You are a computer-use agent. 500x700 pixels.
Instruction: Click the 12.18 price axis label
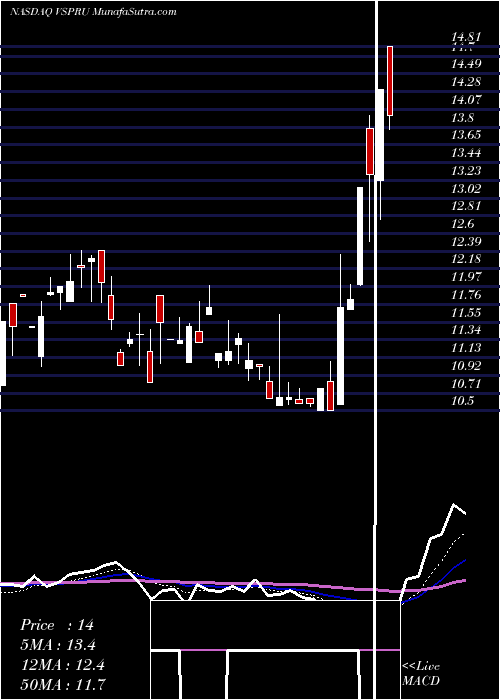[x=466, y=259]
